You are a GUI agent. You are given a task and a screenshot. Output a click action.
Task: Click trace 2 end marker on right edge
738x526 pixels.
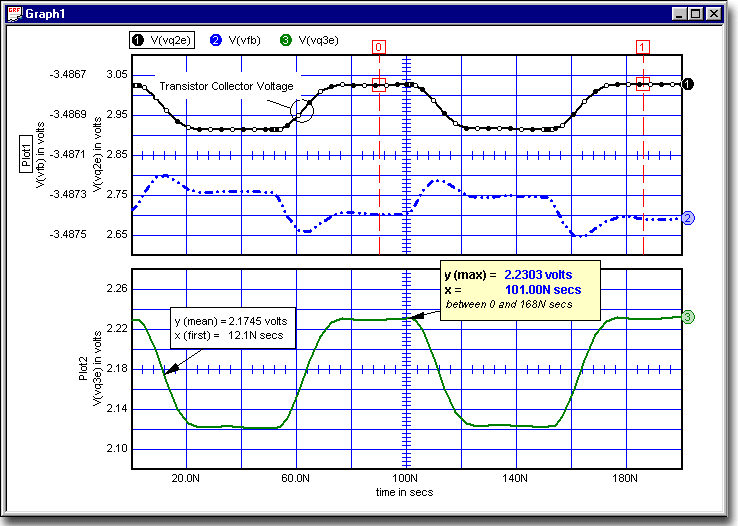point(688,218)
